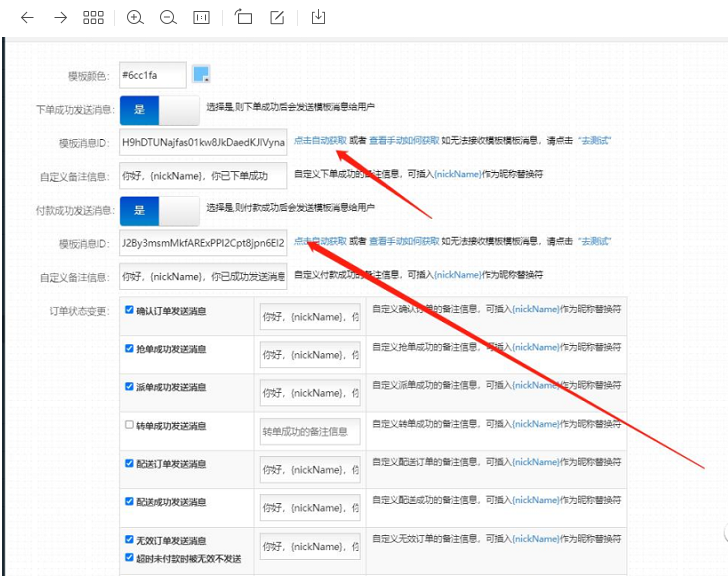This screenshot has width=728, height=576.
Task: Open the thumbnail grid view
Action: 93,18
